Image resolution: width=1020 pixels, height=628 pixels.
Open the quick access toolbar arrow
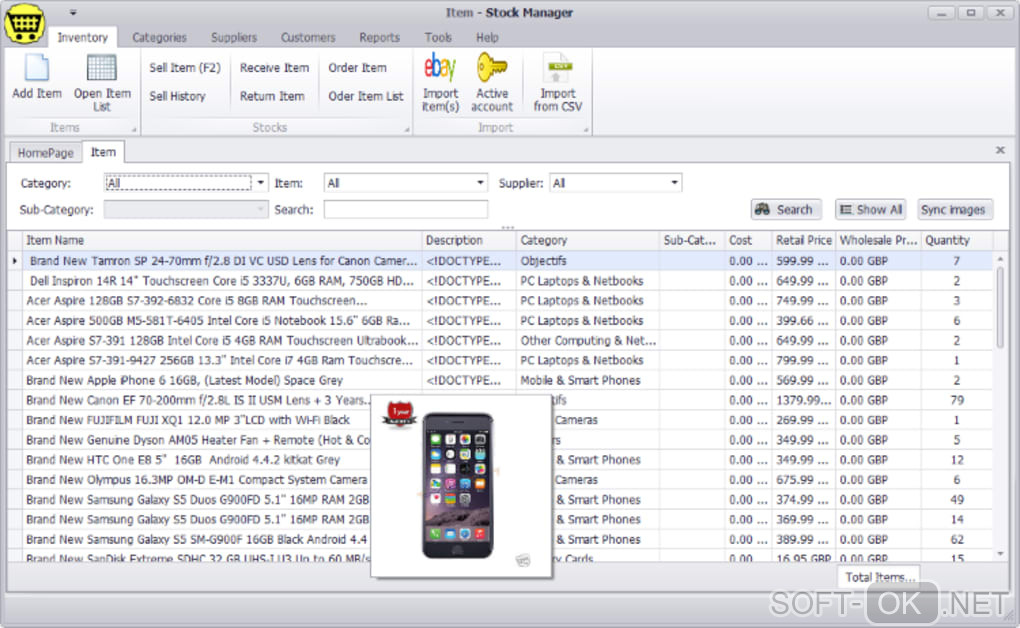pyautogui.click(x=73, y=12)
